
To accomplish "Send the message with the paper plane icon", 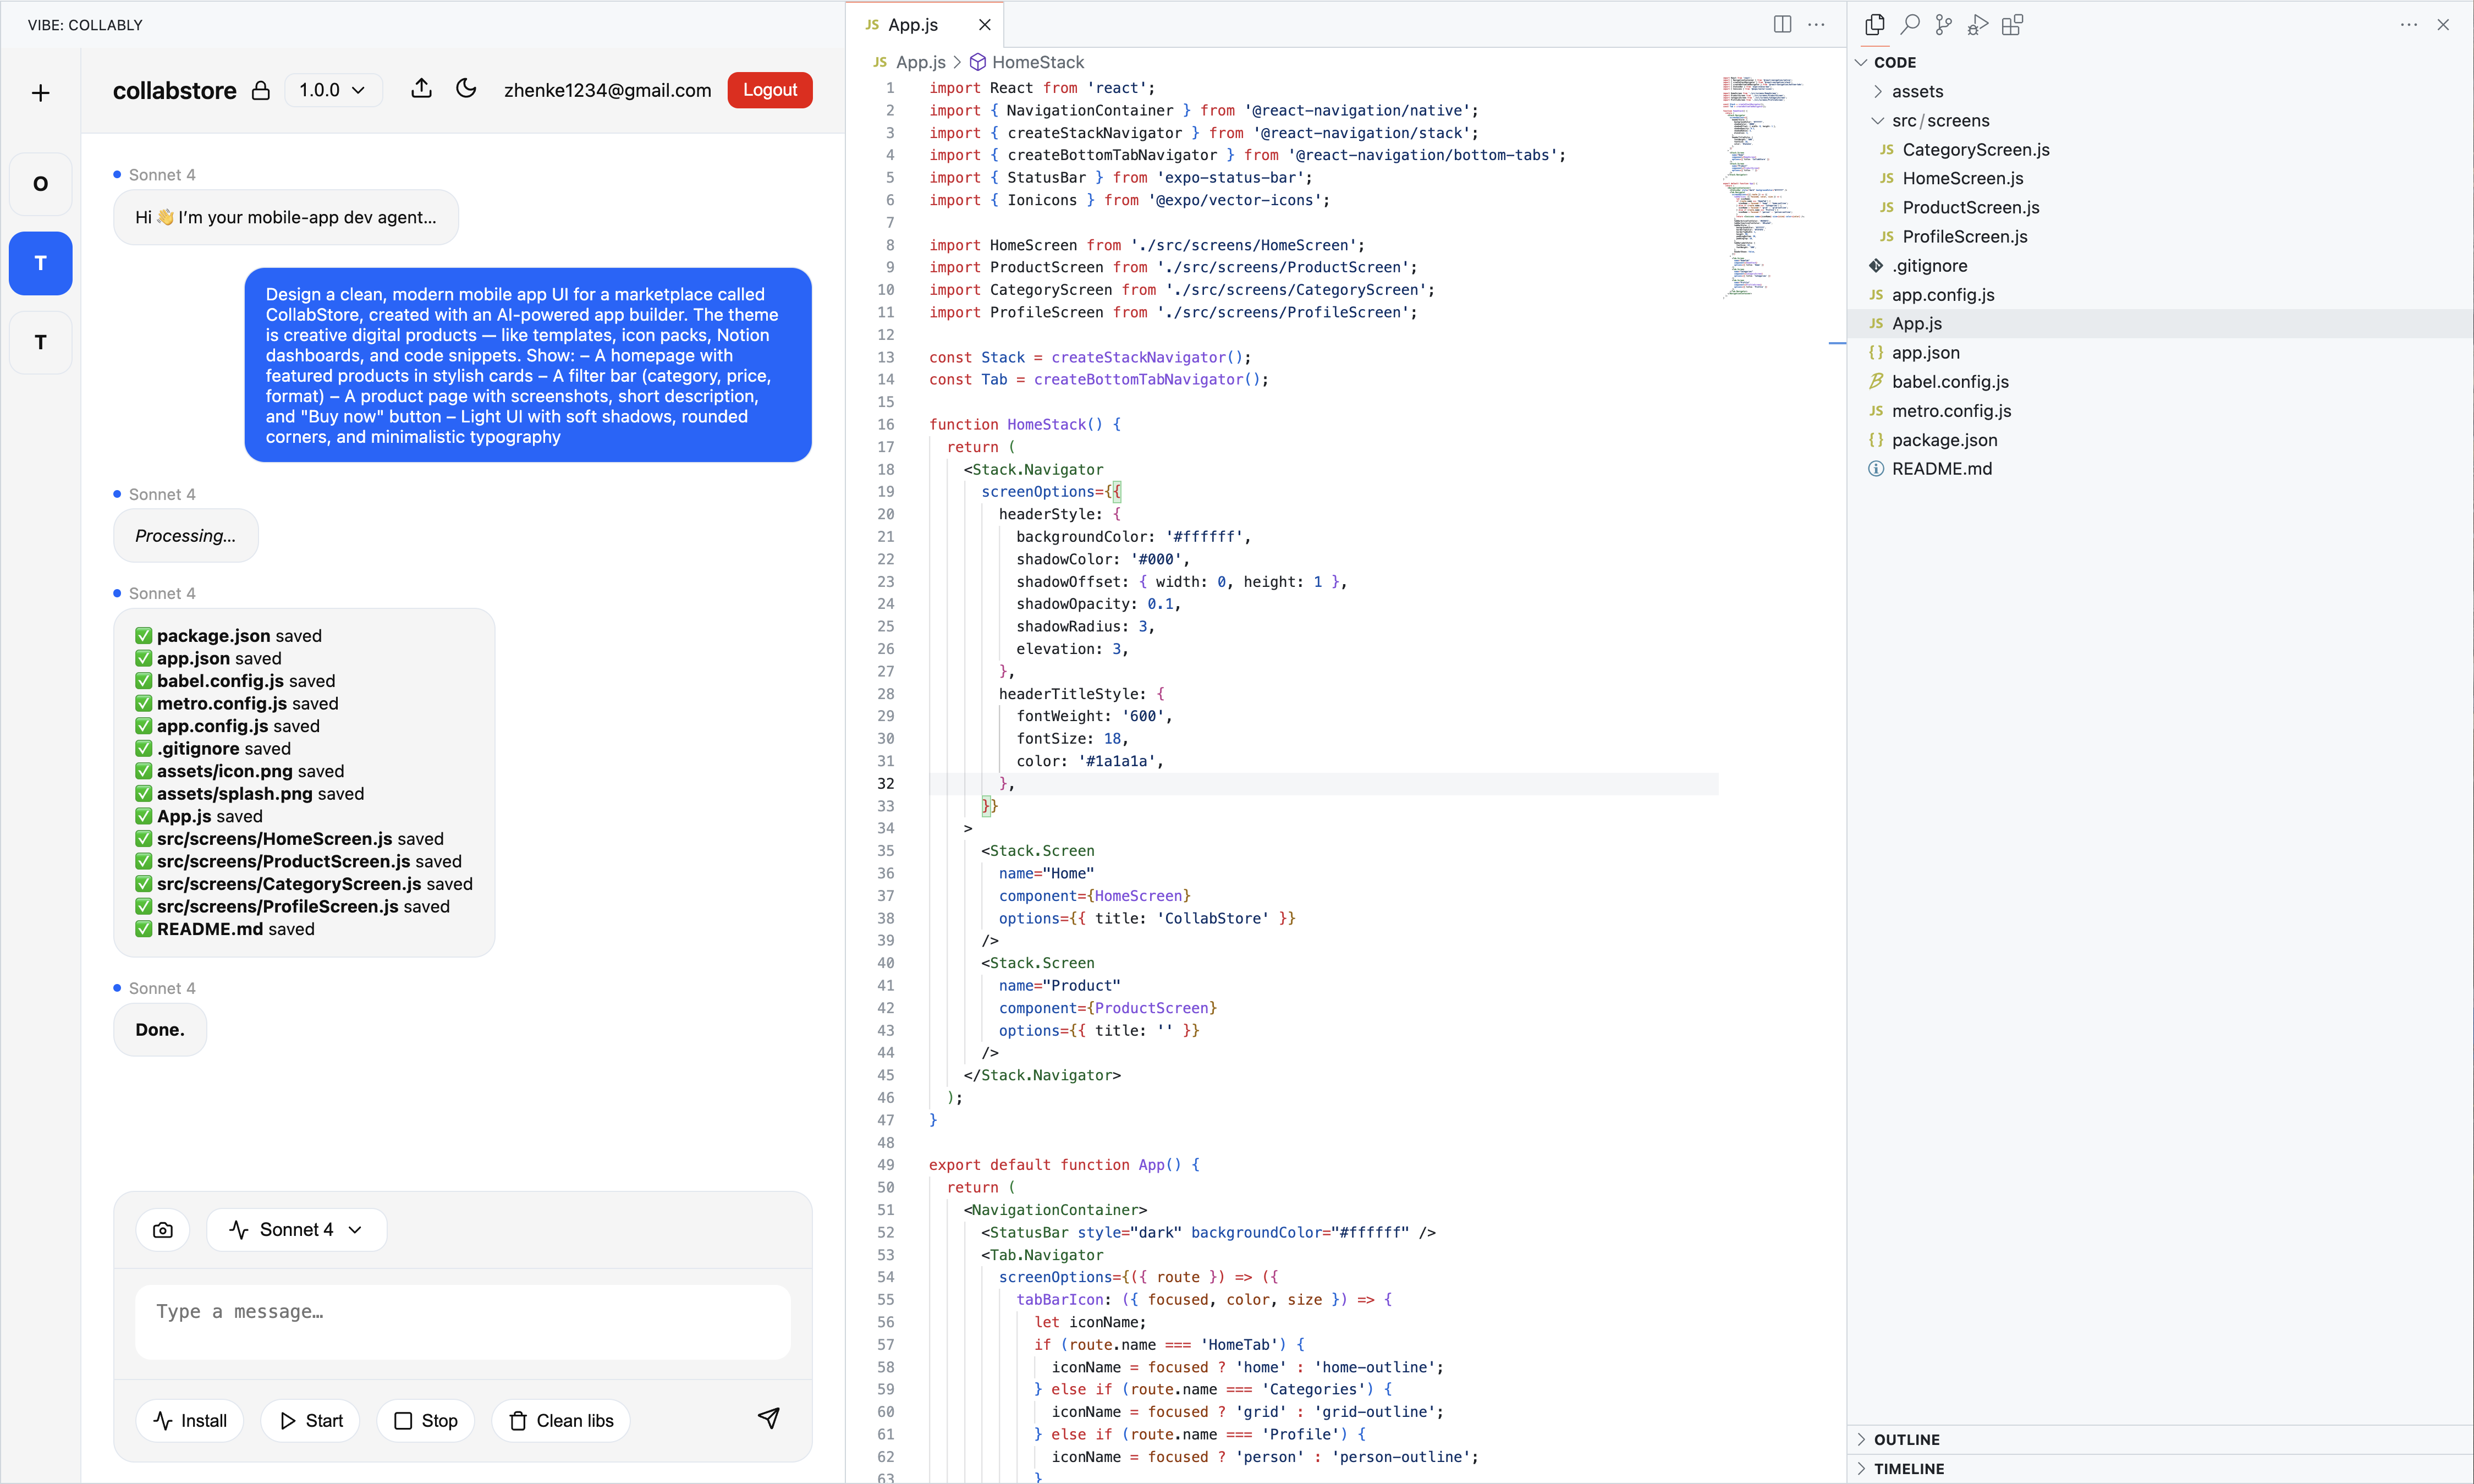I will (768, 1419).
